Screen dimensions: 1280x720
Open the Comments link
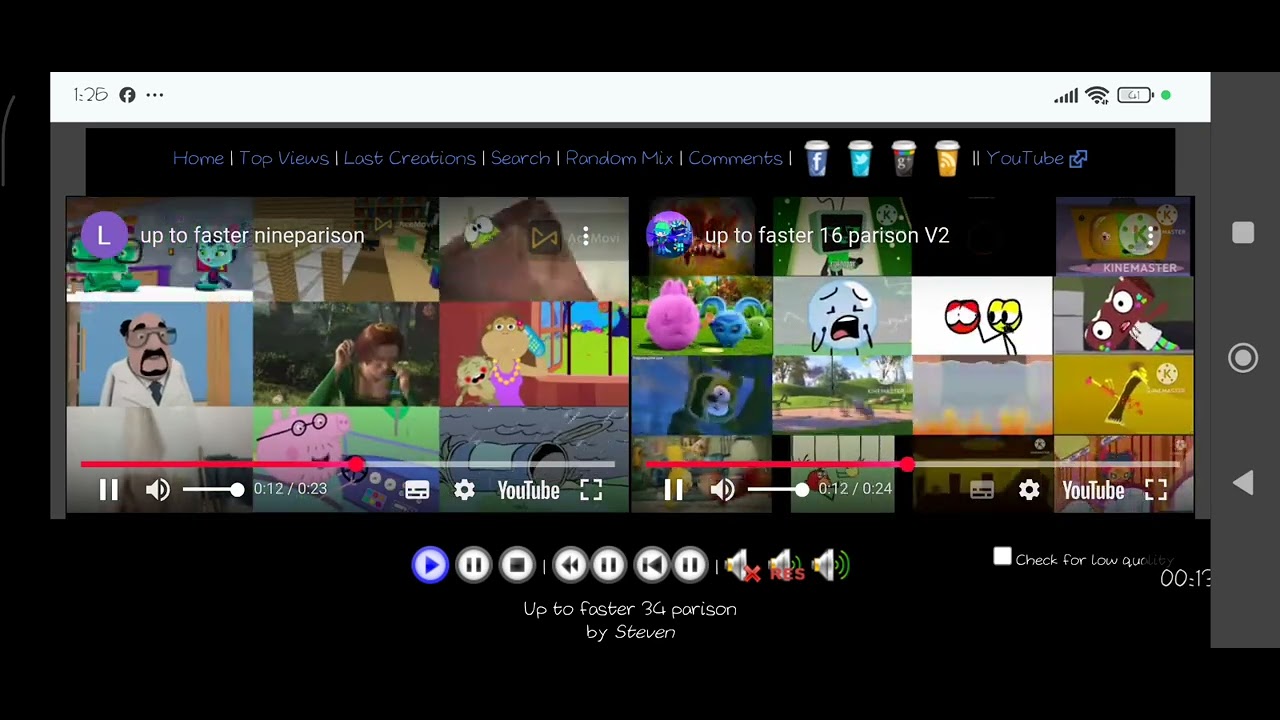pos(735,158)
